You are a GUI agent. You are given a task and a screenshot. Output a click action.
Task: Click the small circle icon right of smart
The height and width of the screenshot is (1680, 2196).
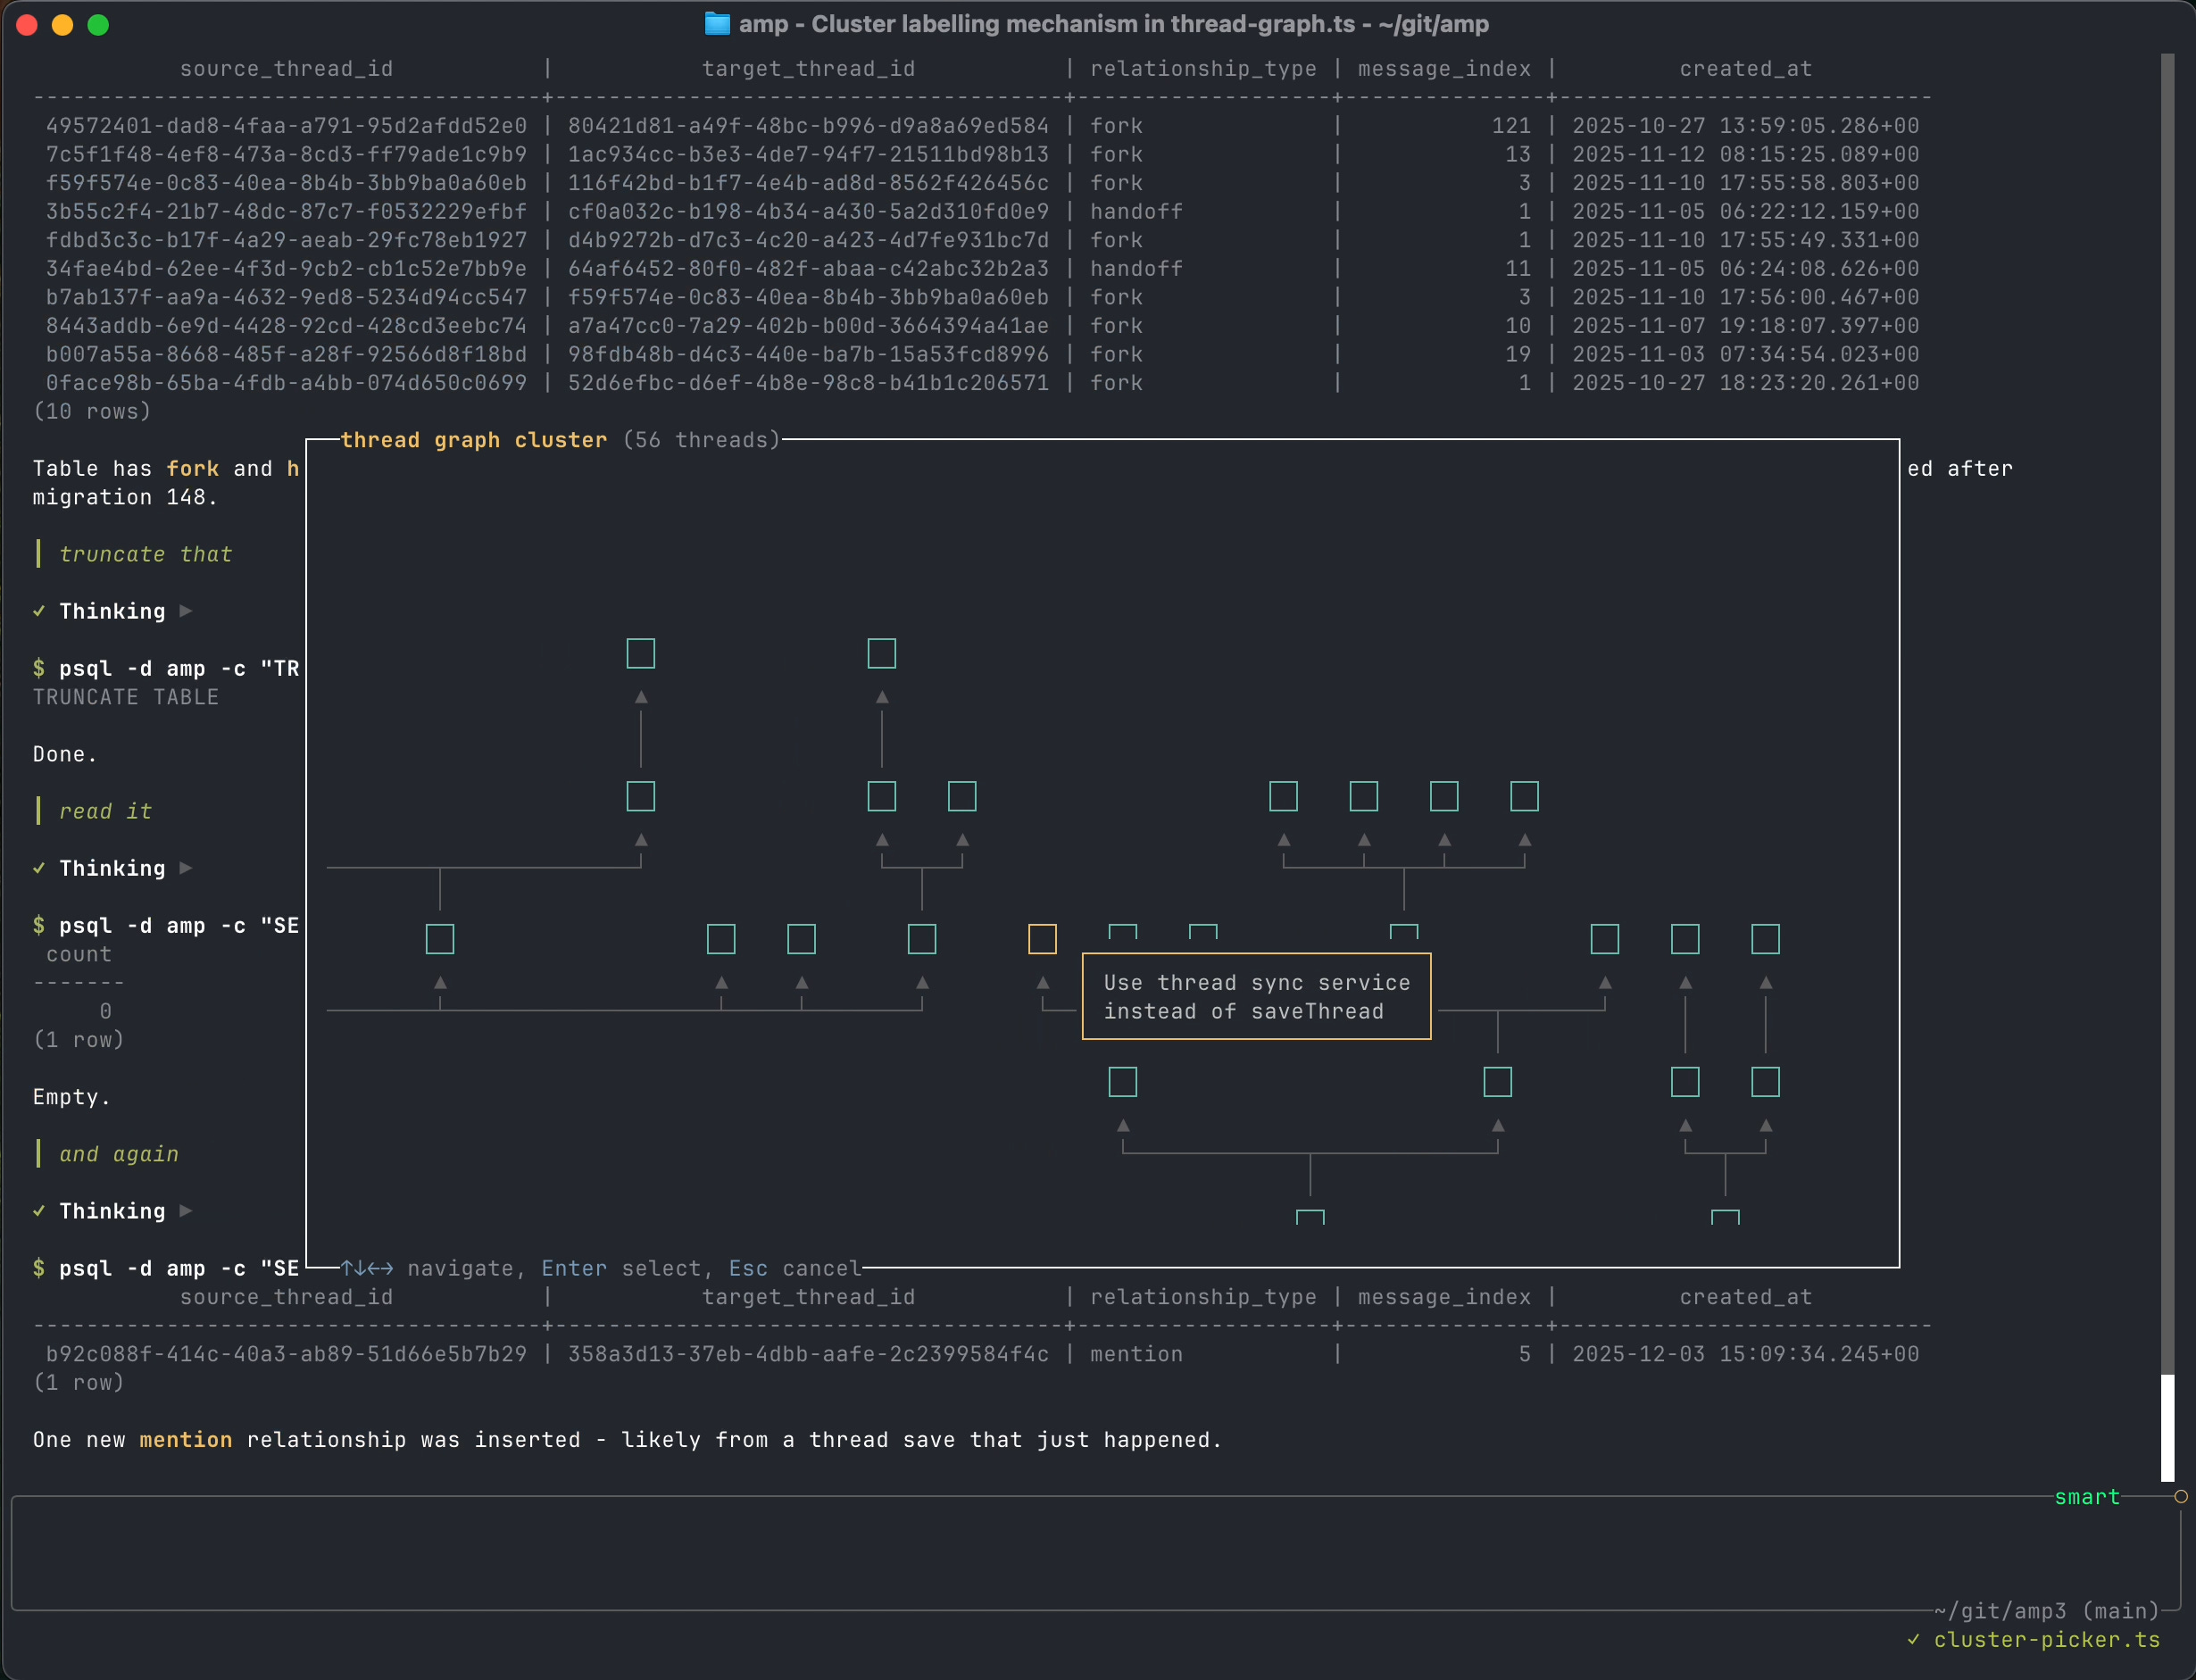[2181, 1497]
